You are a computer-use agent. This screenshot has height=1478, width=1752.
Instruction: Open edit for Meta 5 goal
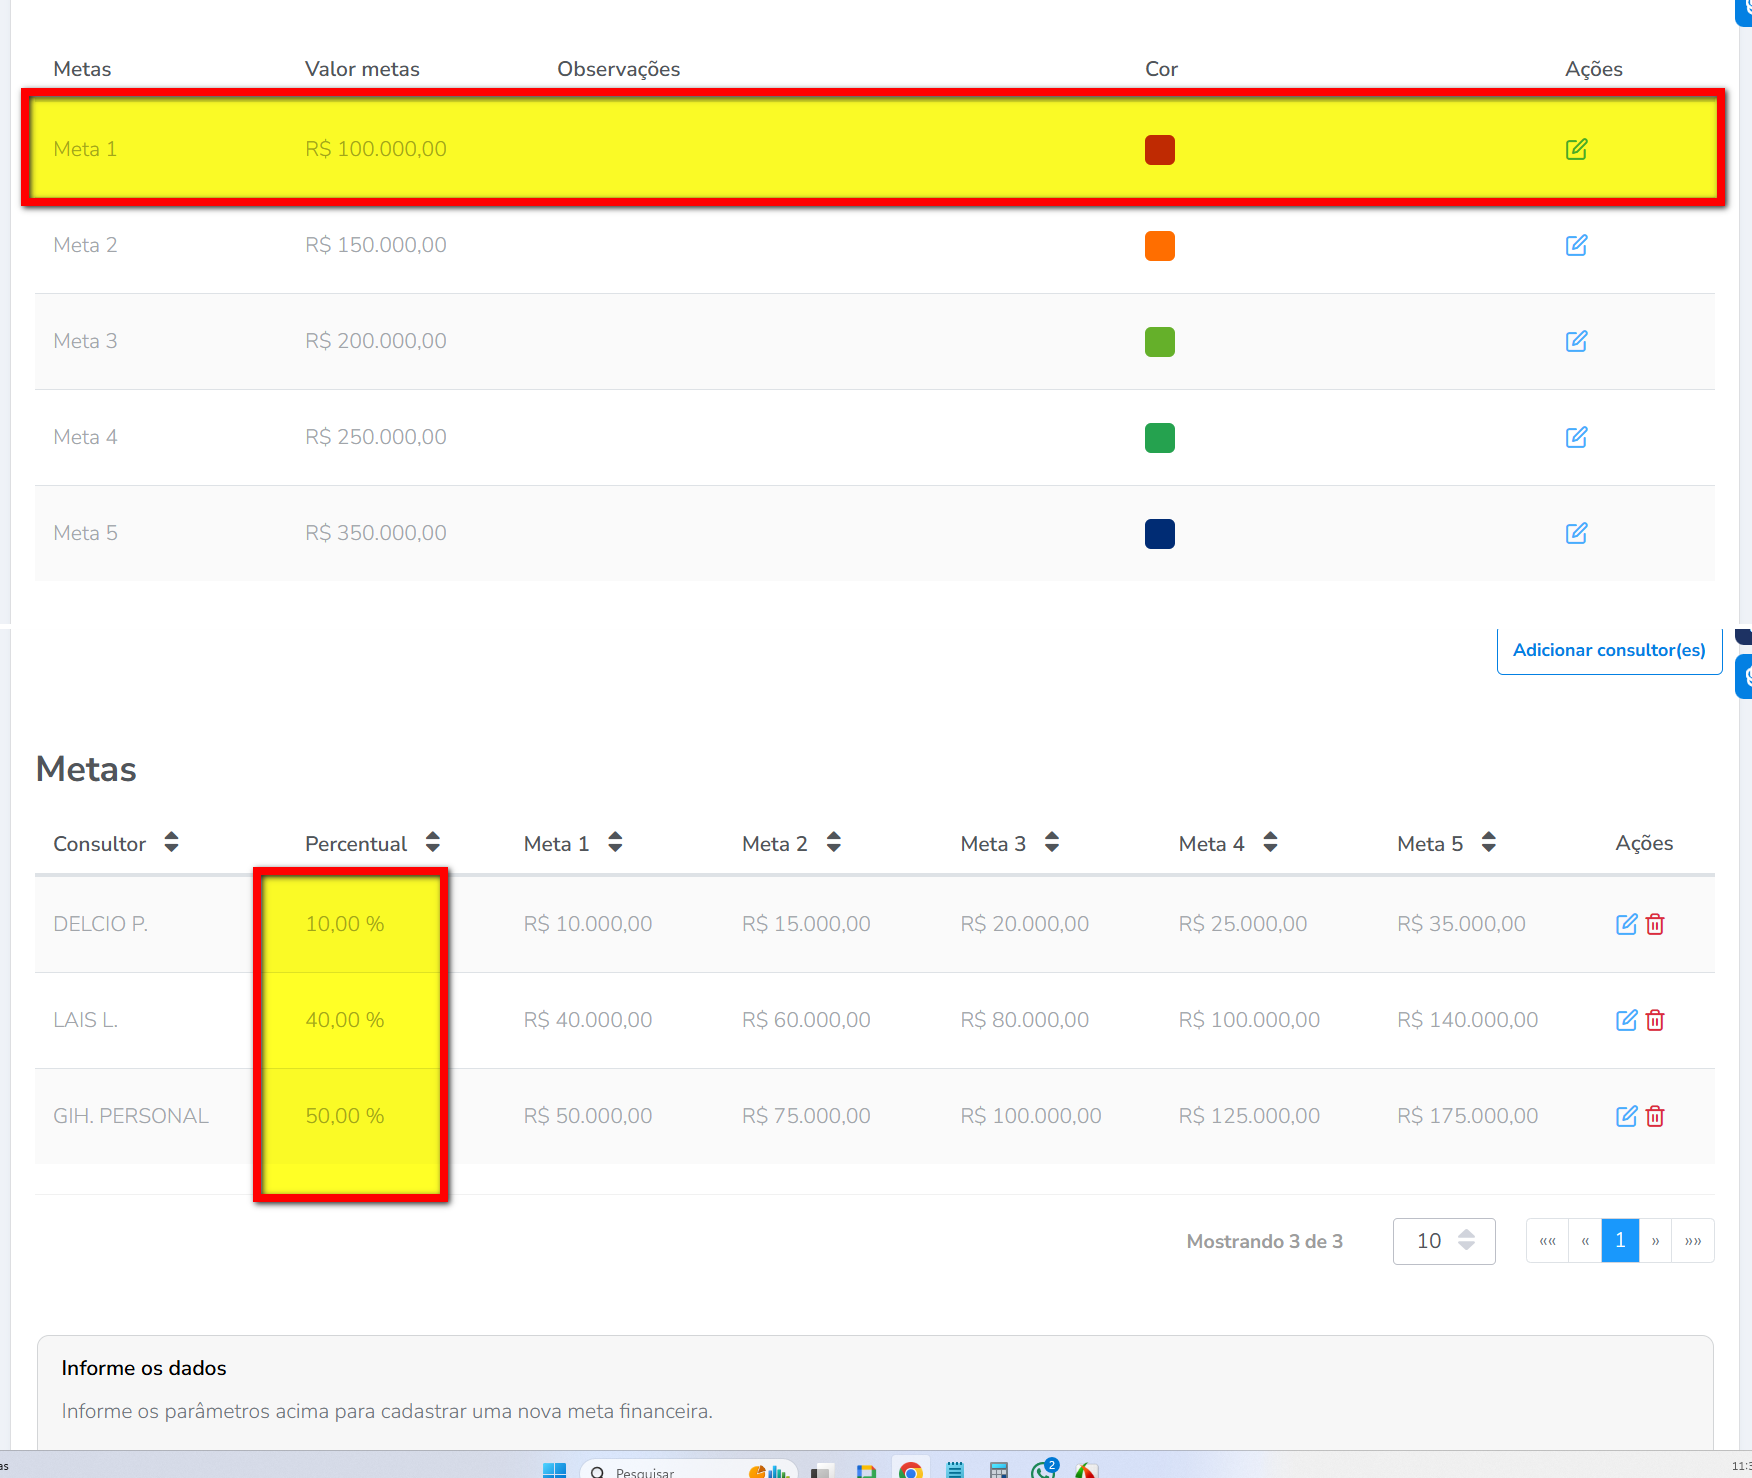[x=1576, y=533]
